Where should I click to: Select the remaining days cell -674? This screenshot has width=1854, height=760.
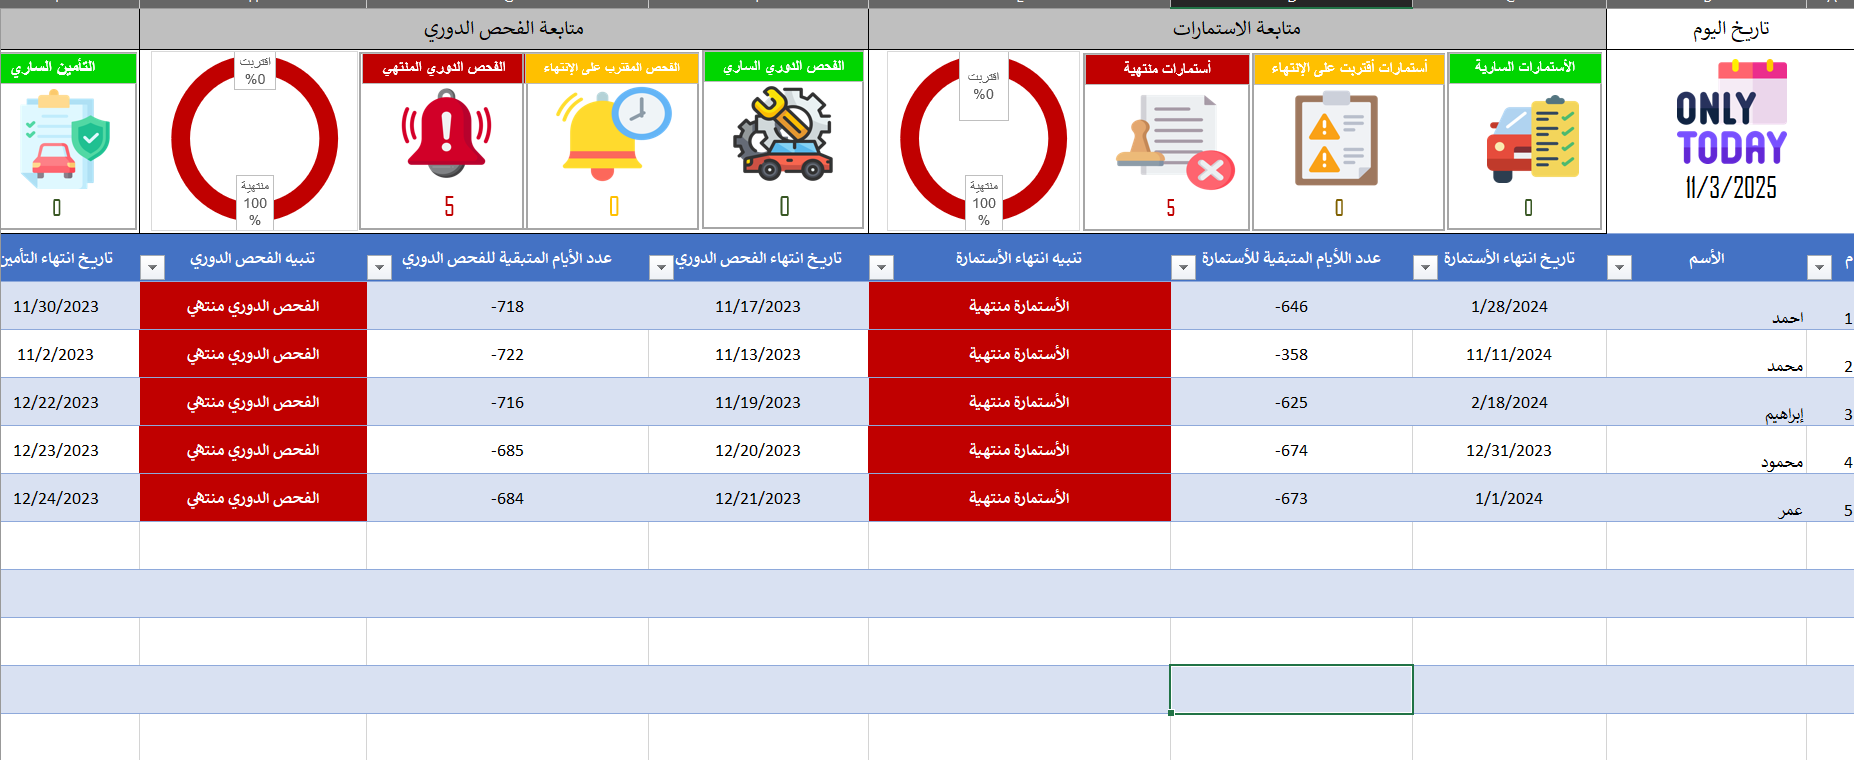pyautogui.click(x=1291, y=450)
